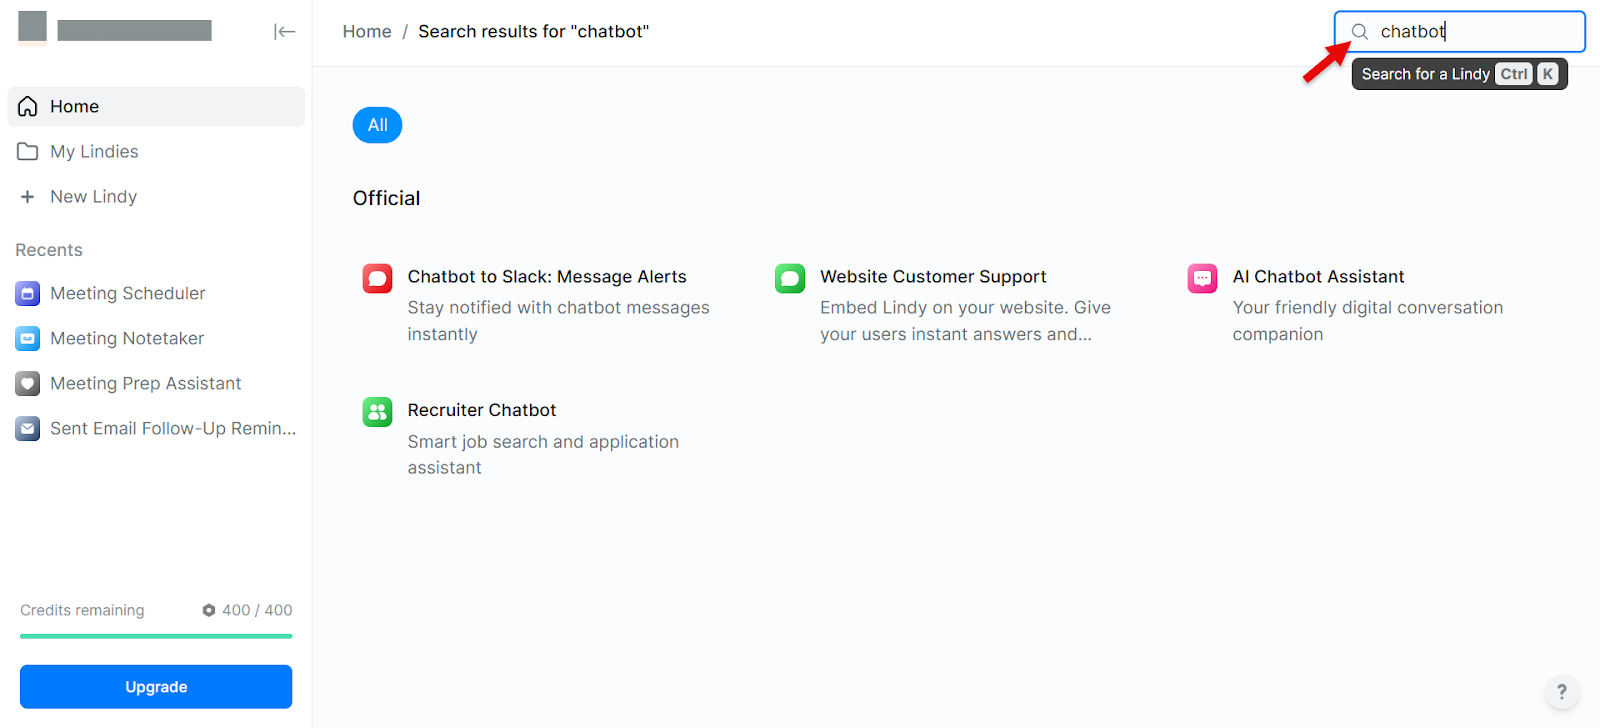This screenshot has width=1600, height=728.
Task: Click "Smart job search and application assistant" description
Action: click(x=543, y=454)
